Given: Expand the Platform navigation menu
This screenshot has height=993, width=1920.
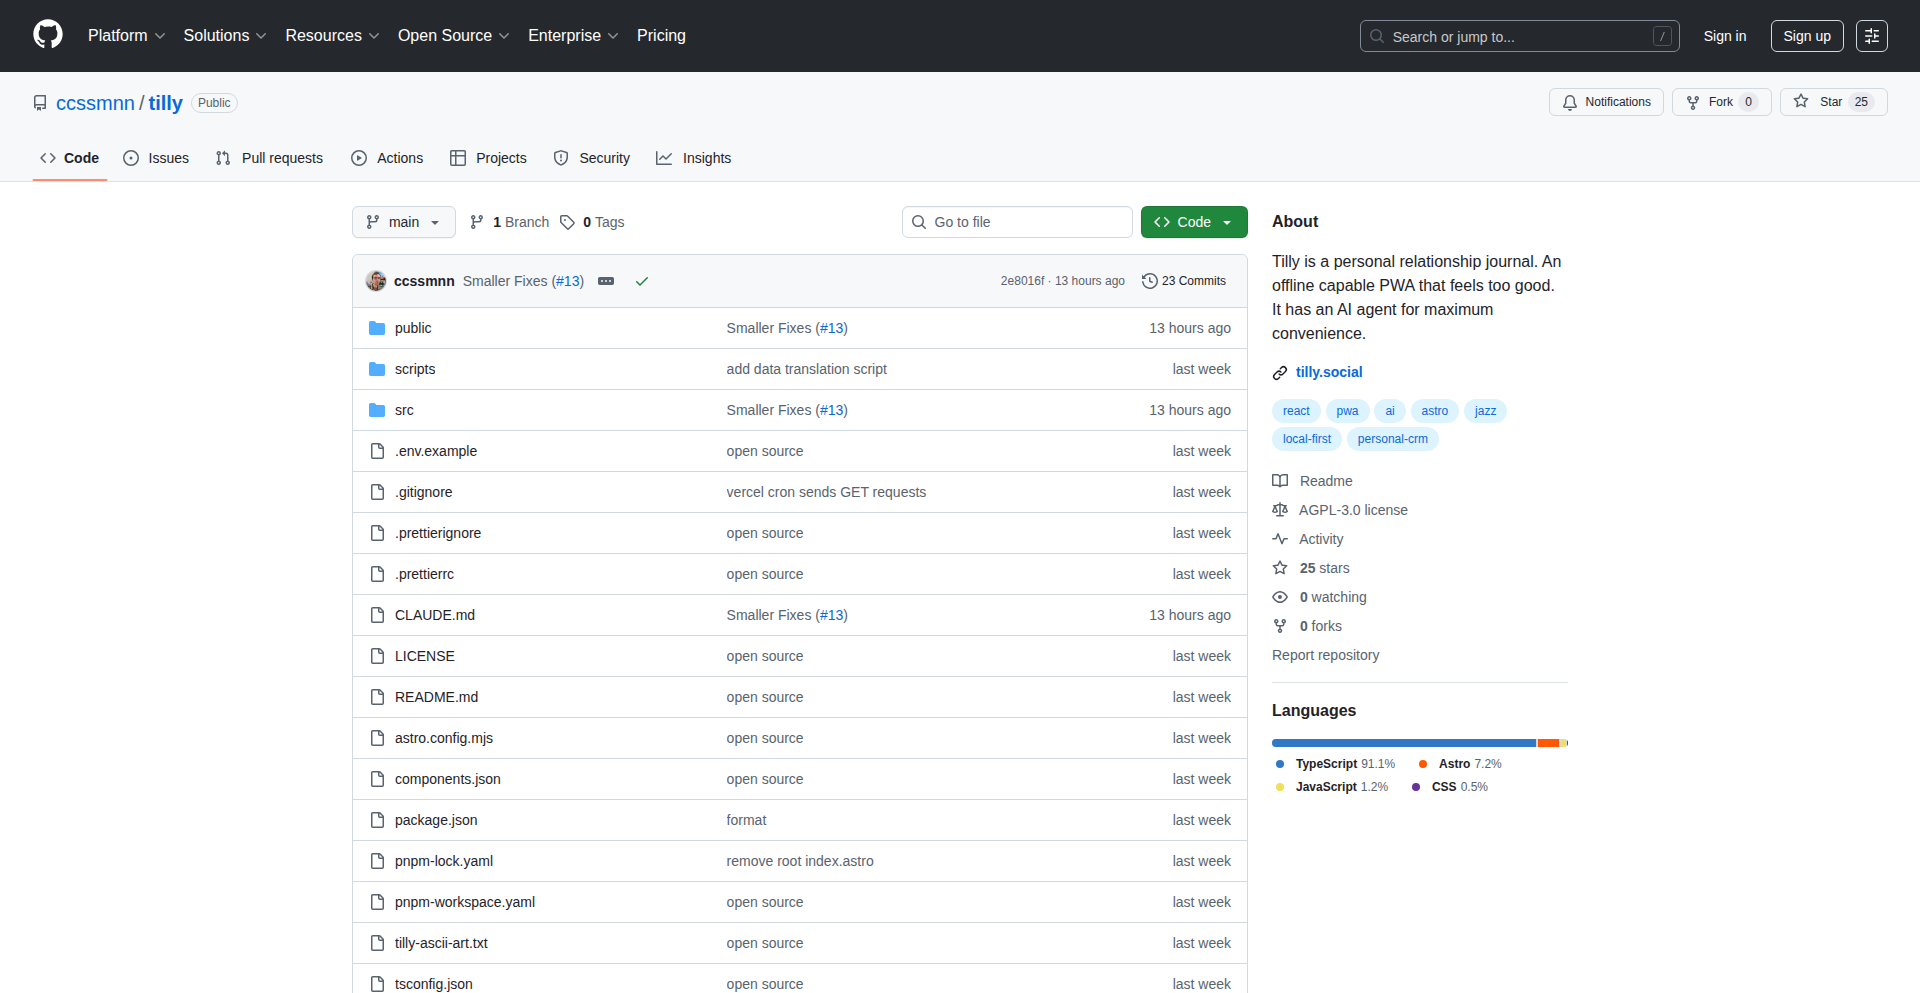Looking at the screenshot, I should coord(126,36).
